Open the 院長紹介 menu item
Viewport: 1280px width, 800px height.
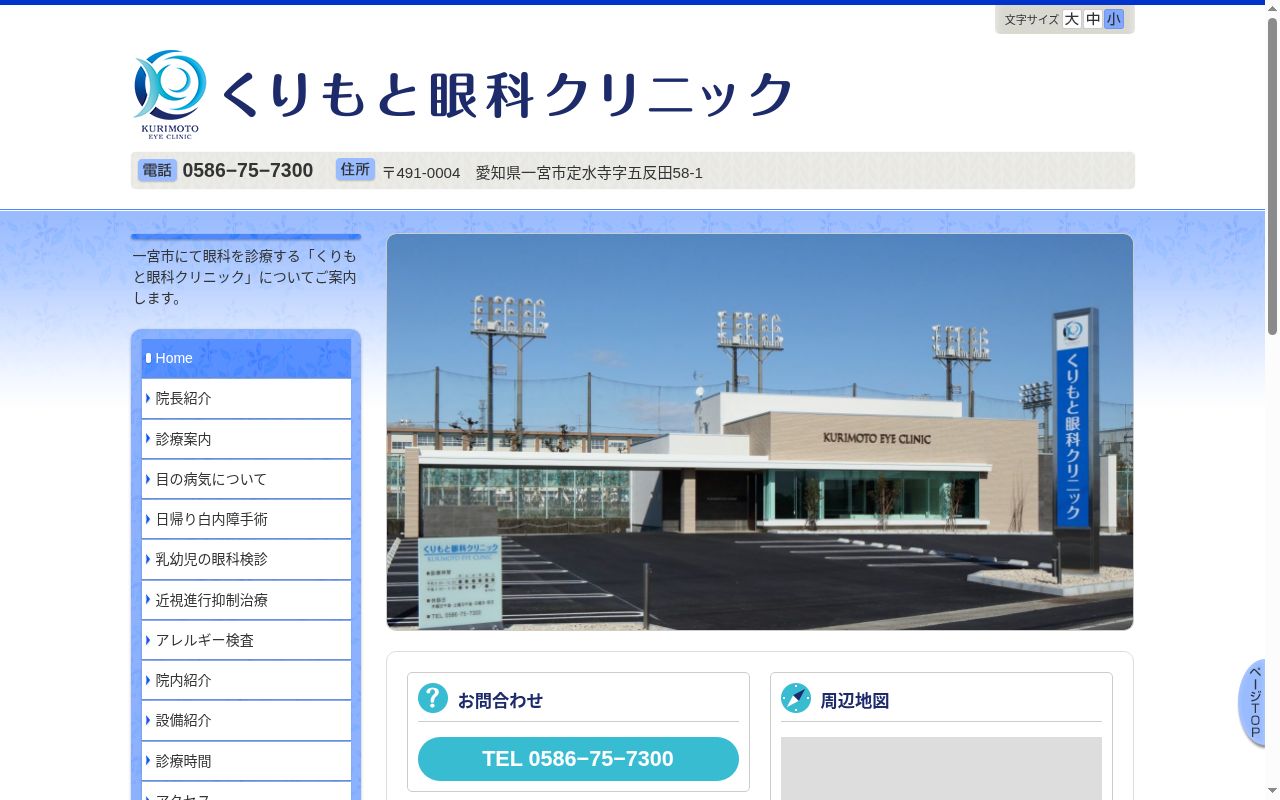click(246, 398)
